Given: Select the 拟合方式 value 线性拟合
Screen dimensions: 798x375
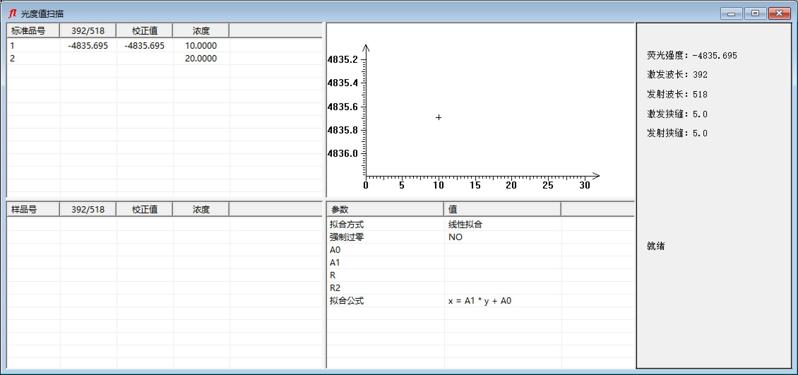Looking at the screenshot, I should [465, 224].
